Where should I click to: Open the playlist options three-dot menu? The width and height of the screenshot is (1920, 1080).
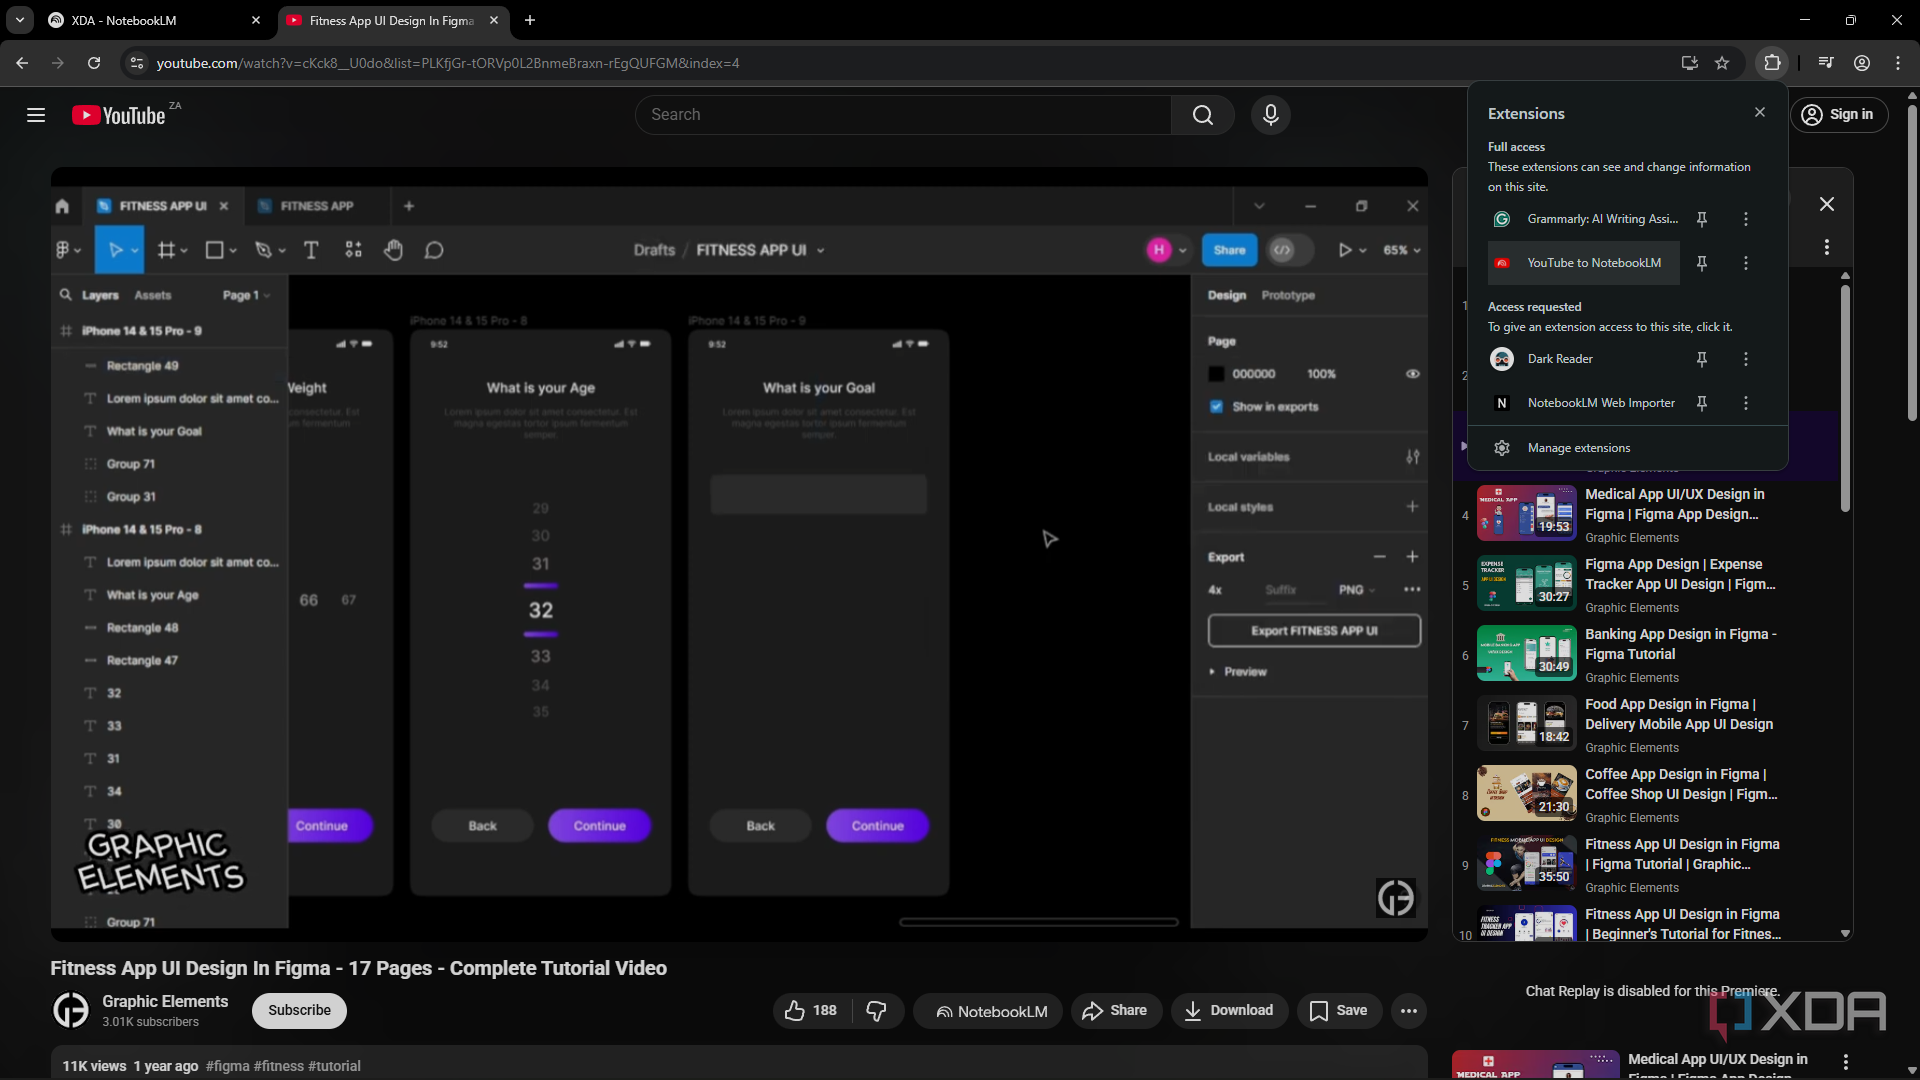(x=1827, y=247)
